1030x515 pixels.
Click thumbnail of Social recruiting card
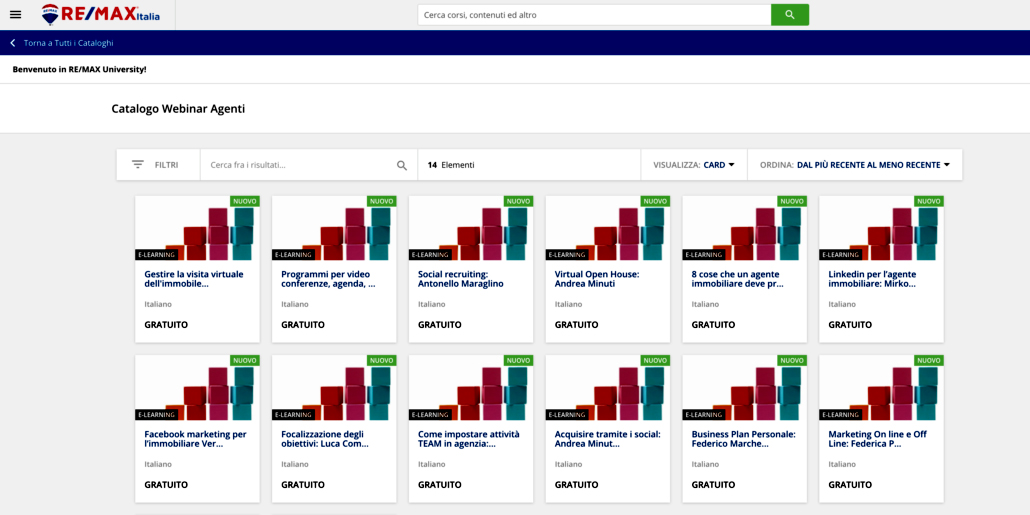pyautogui.click(x=471, y=229)
